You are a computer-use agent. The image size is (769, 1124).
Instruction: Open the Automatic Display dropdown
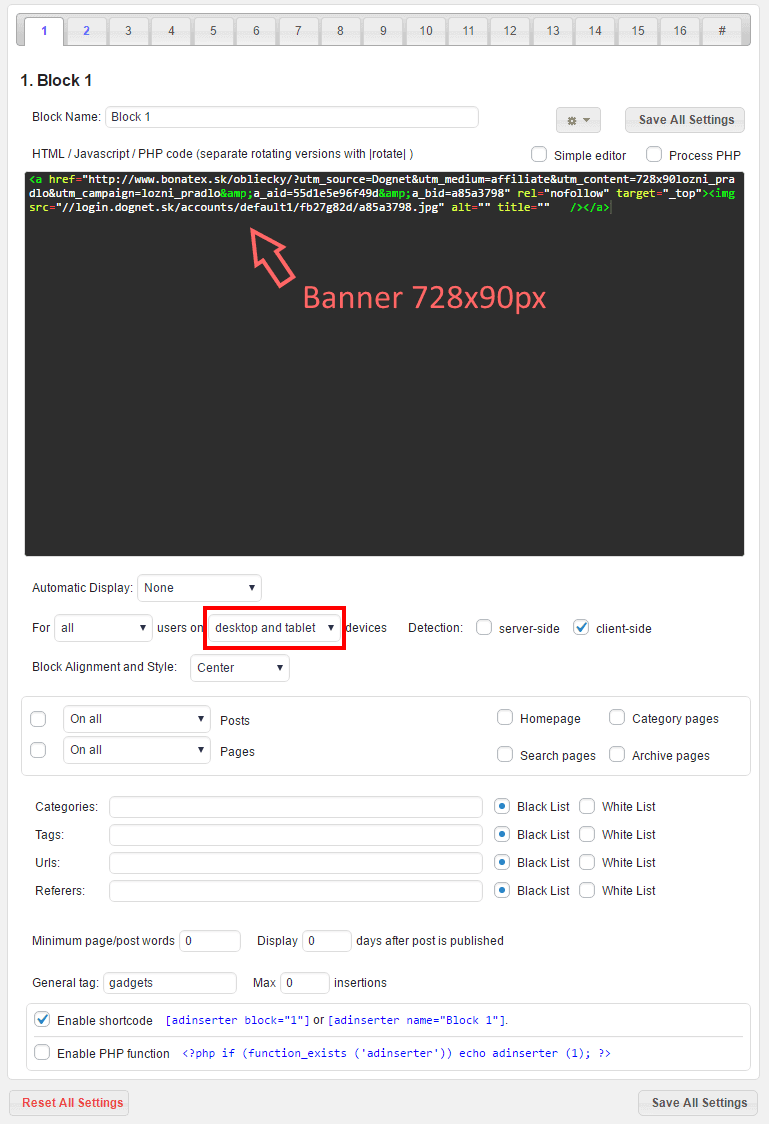click(199, 588)
